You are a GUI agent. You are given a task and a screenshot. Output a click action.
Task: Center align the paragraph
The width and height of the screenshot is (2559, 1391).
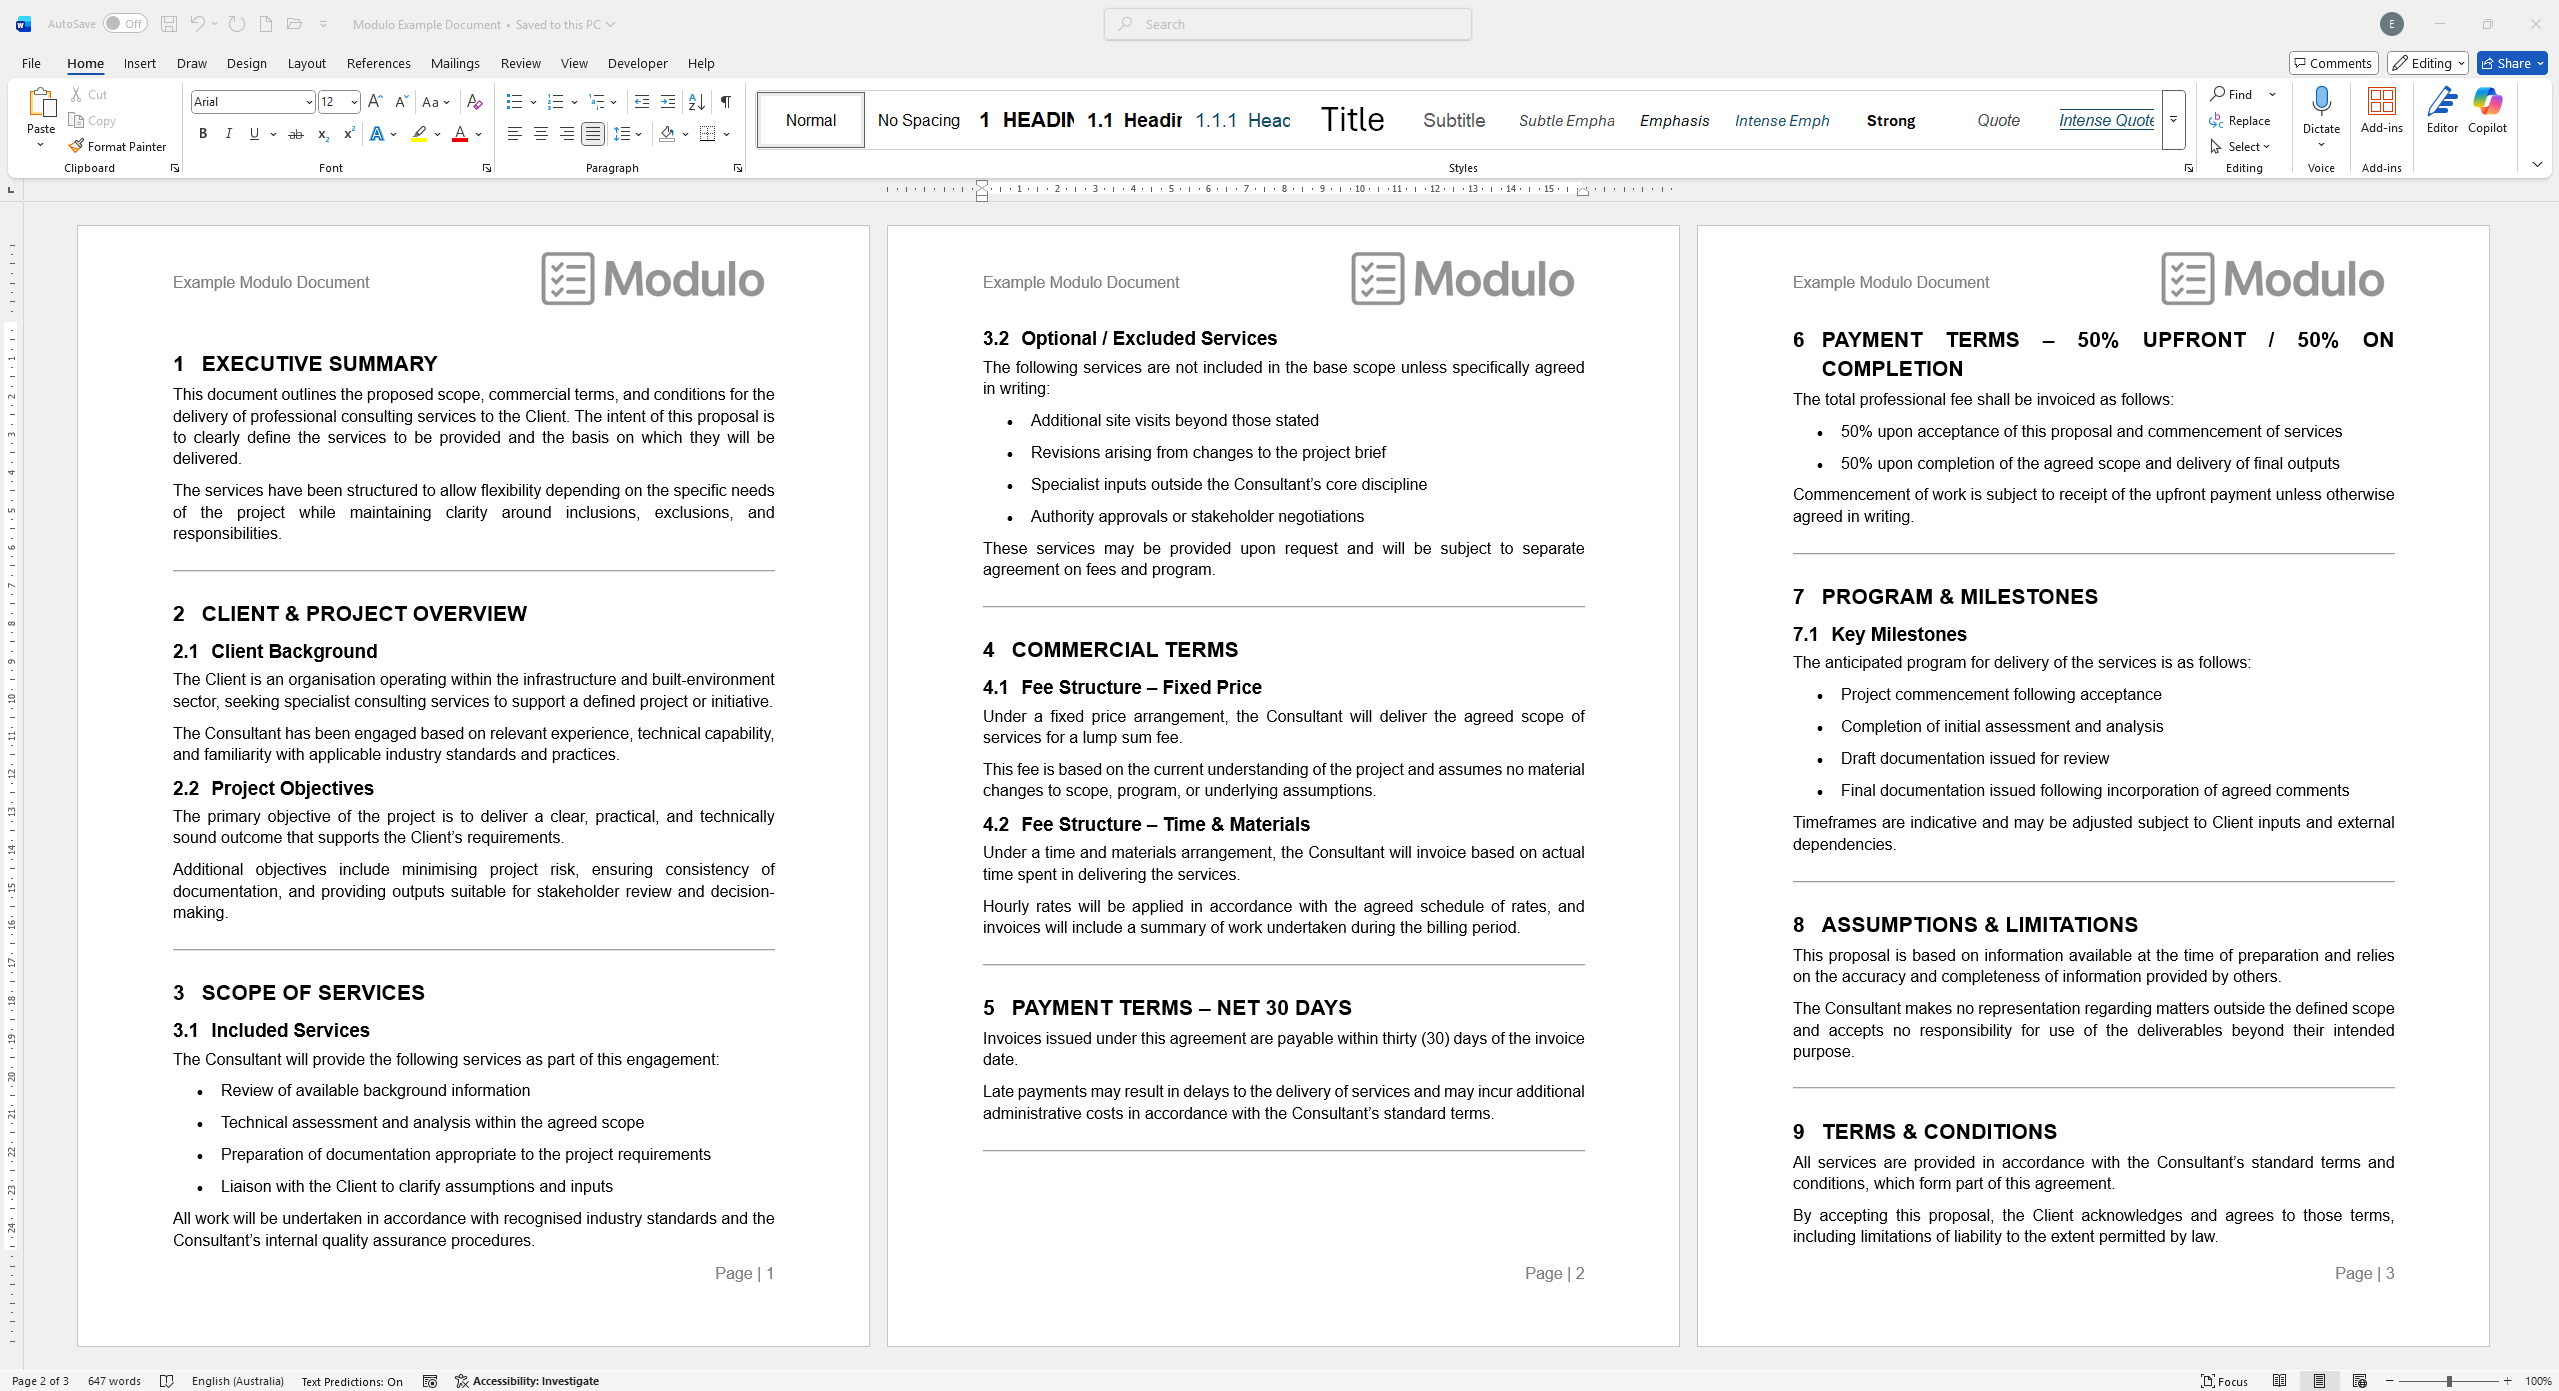[x=539, y=133]
